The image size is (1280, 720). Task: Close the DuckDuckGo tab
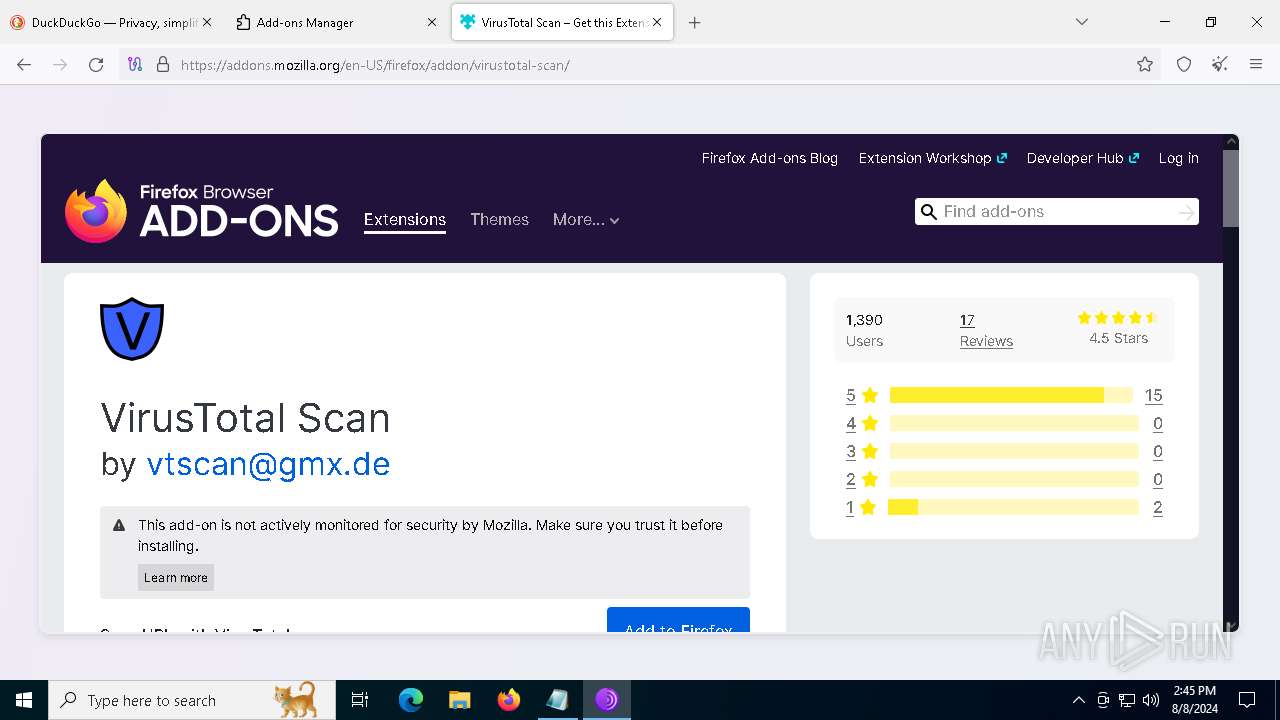[x=207, y=22]
